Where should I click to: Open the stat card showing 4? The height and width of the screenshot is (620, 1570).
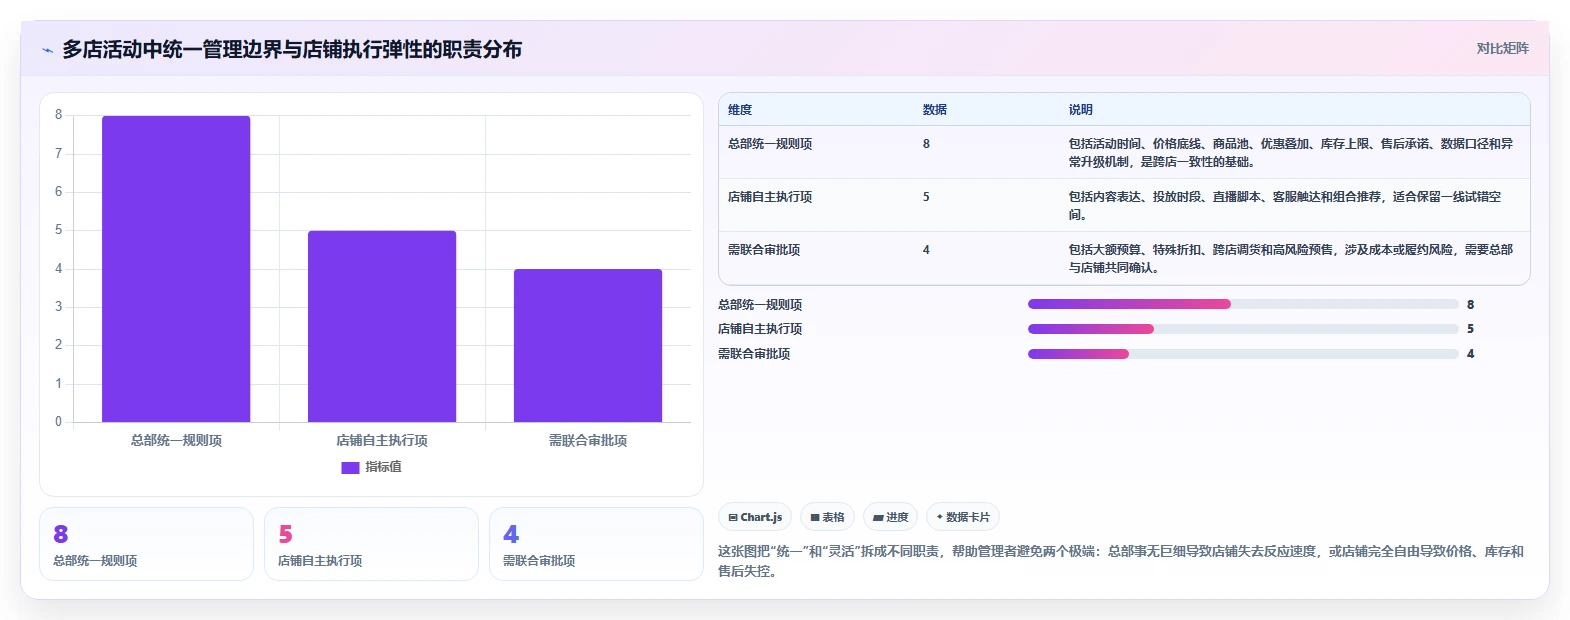tap(596, 544)
